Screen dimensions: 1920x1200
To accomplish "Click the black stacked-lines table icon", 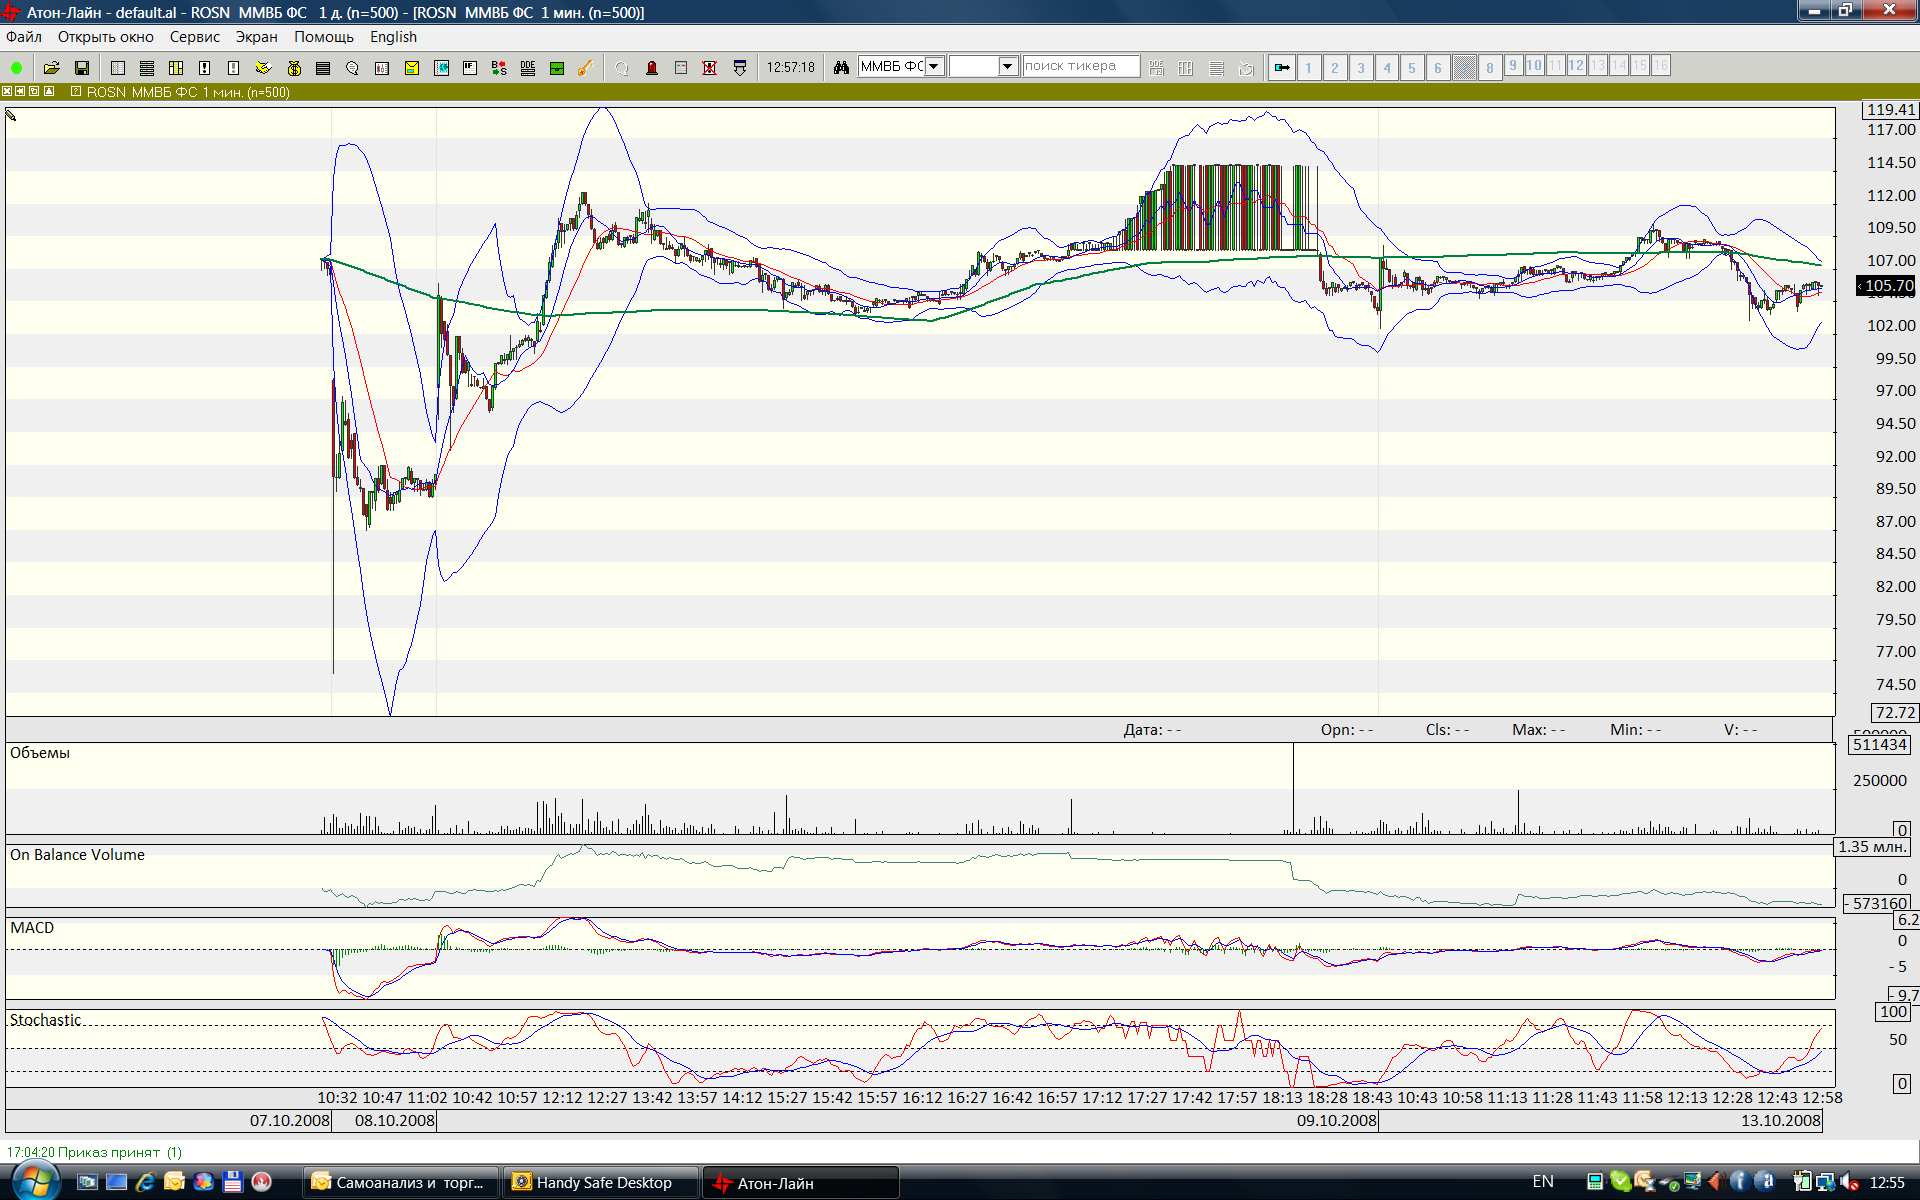I will point(323,68).
